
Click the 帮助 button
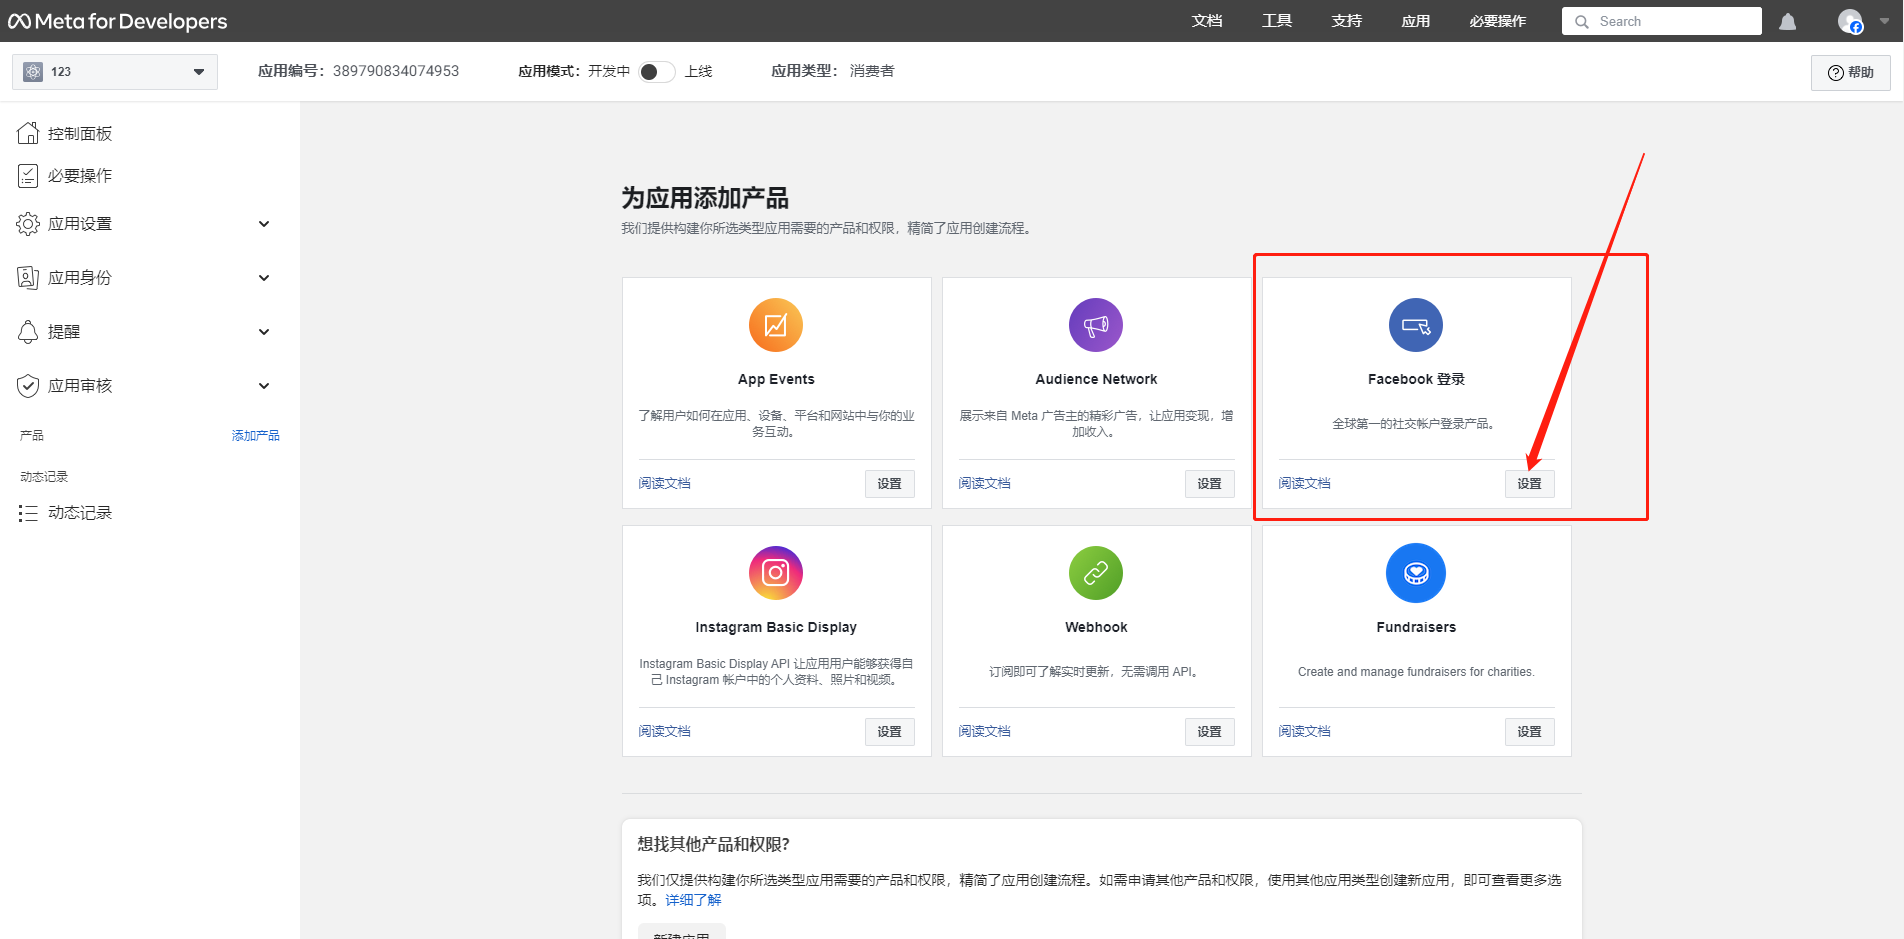coord(1851,73)
